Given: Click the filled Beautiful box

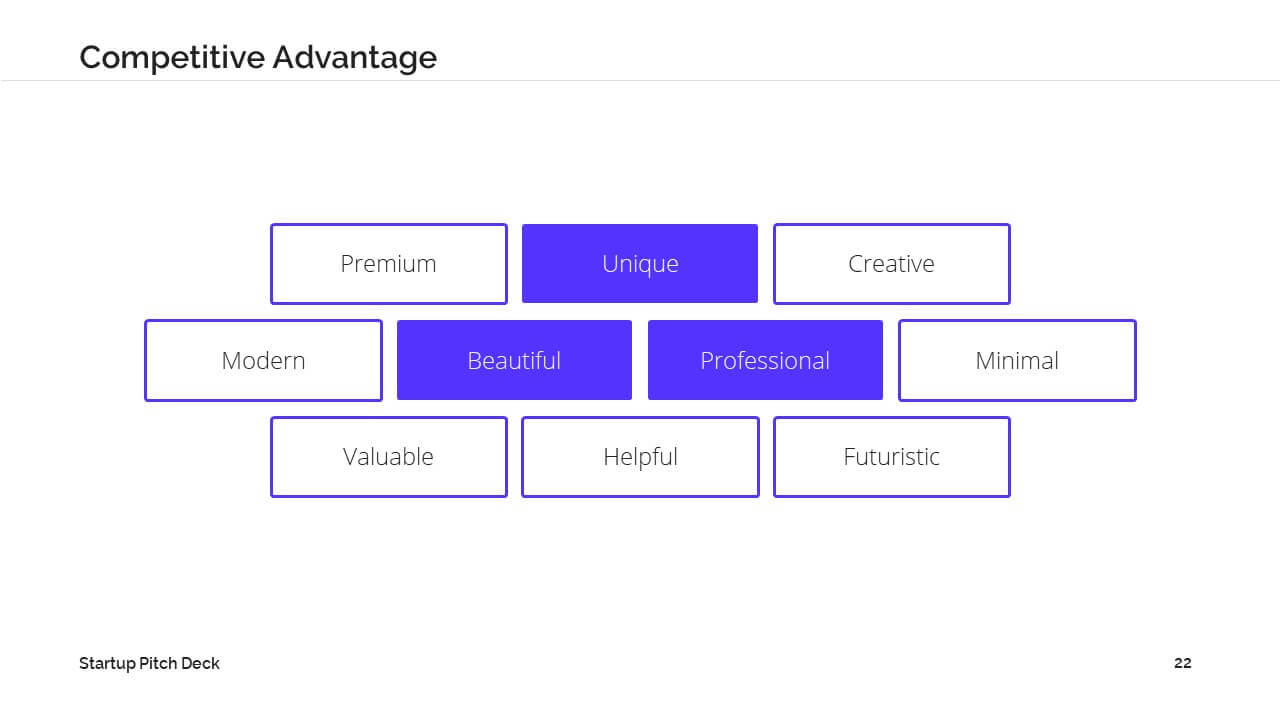Looking at the screenshot, I should (514, 360).
